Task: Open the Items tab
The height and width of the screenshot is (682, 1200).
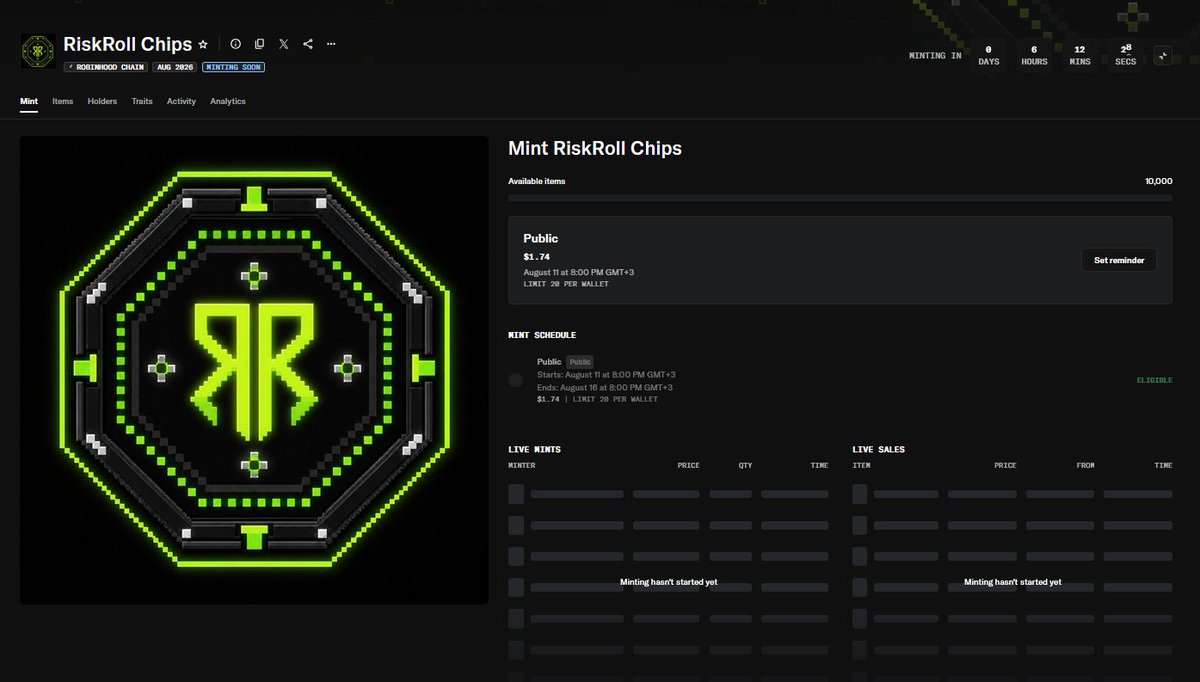Action: 62,101
